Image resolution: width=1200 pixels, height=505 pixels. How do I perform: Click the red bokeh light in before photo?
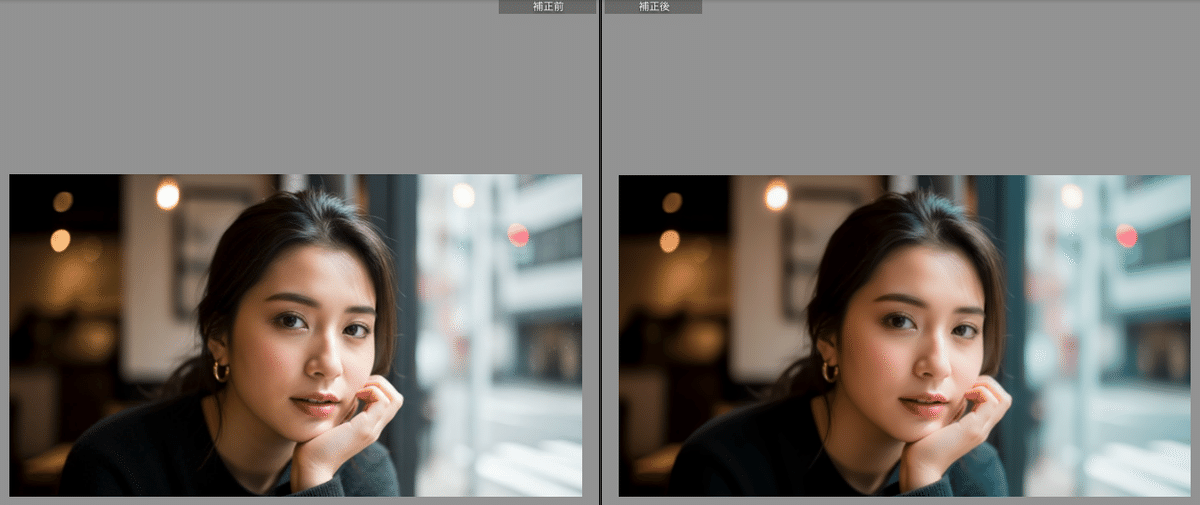pyautogui.click(x=518, y=235)
